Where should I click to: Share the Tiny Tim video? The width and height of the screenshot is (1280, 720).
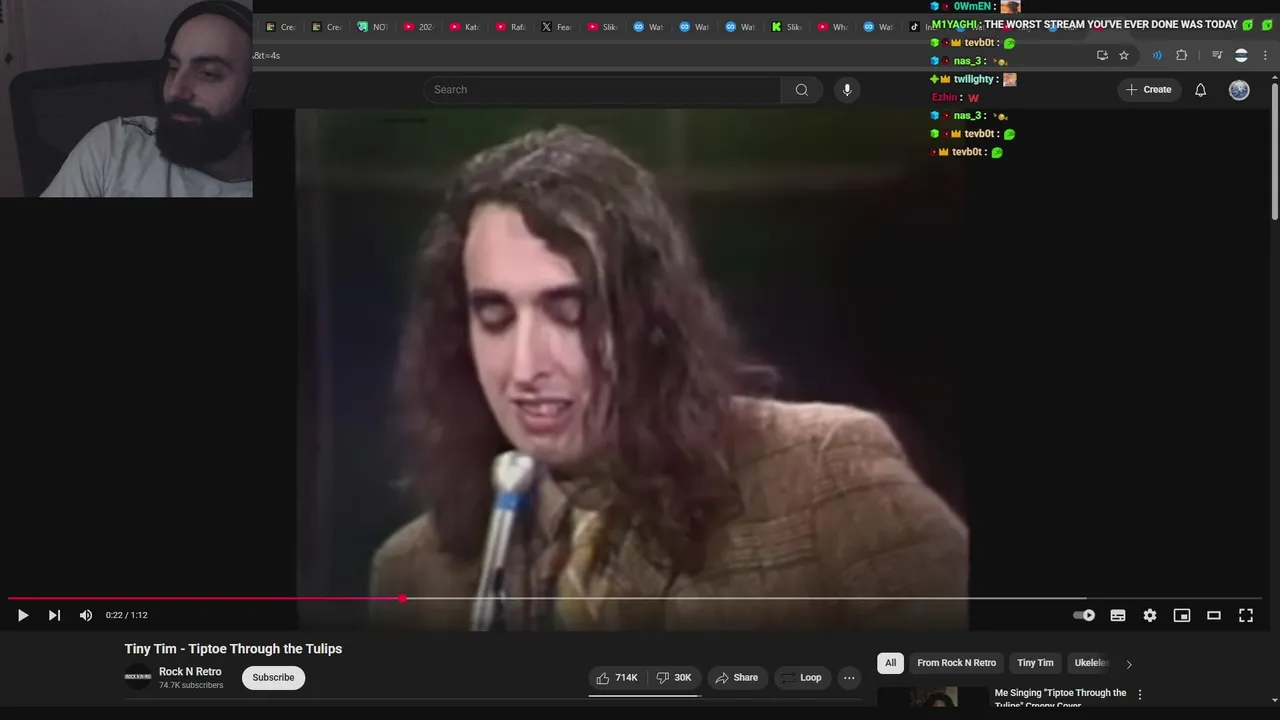[737, 678]
